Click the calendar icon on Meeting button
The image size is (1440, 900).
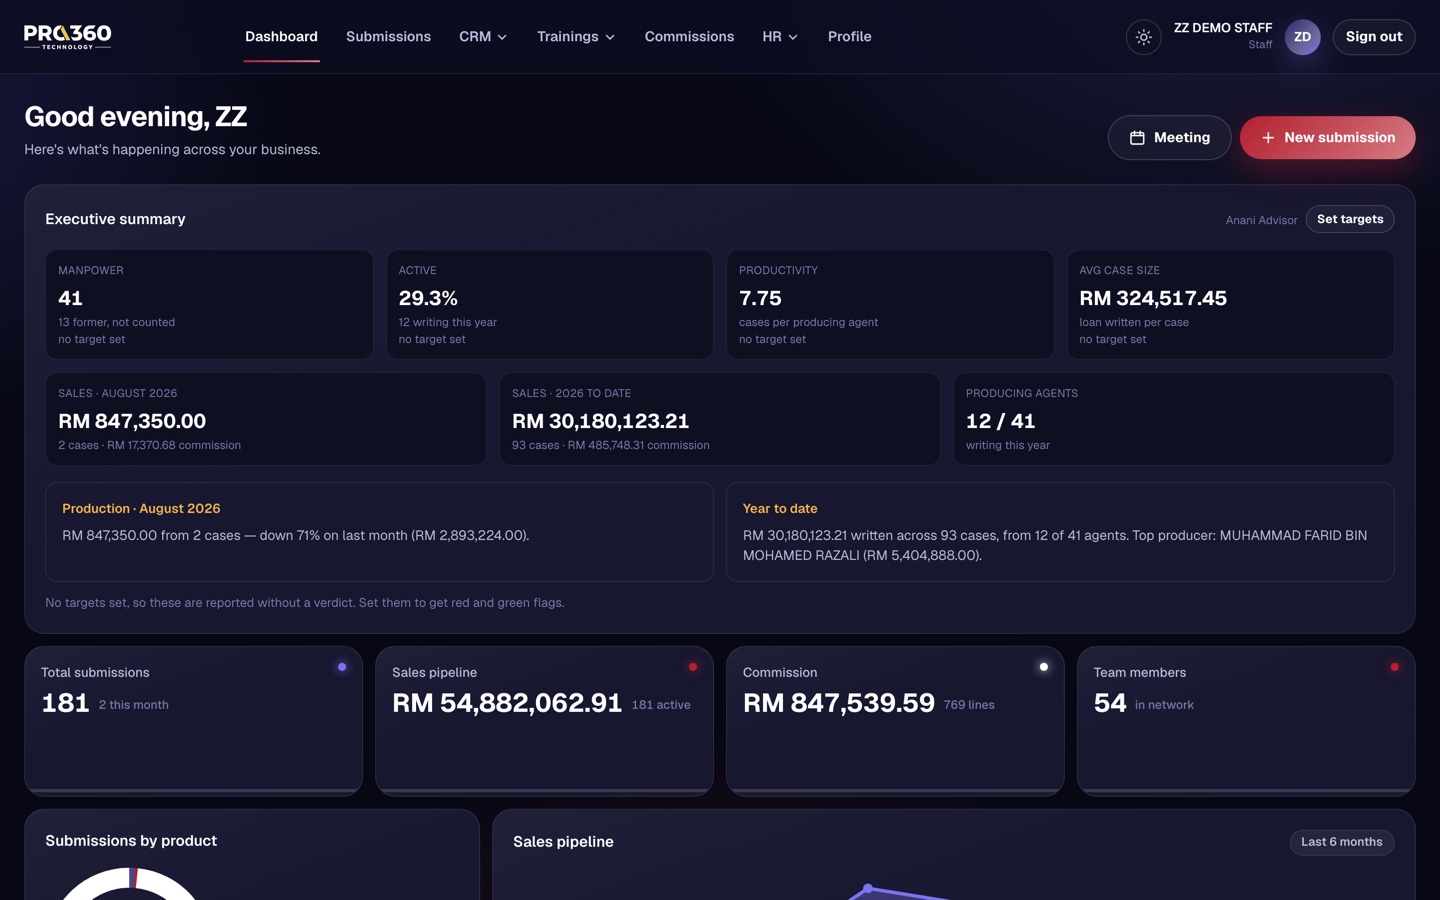click(1137, 138)
